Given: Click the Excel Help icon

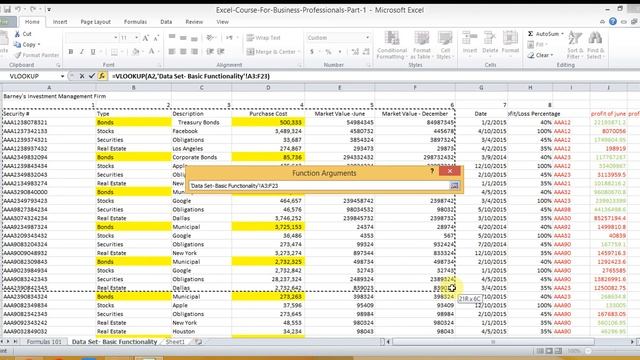Looking at the screenshot, I should [613, 22].
